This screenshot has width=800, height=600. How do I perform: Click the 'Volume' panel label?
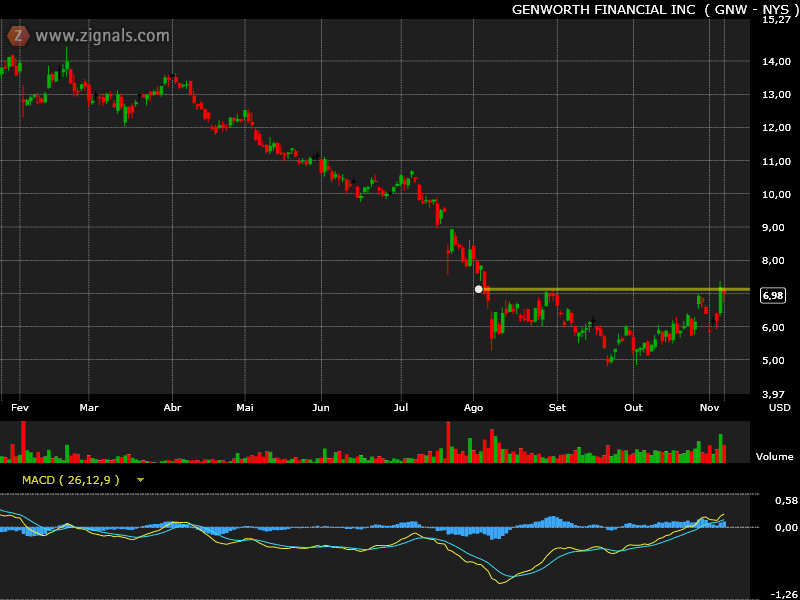(774, 457)
